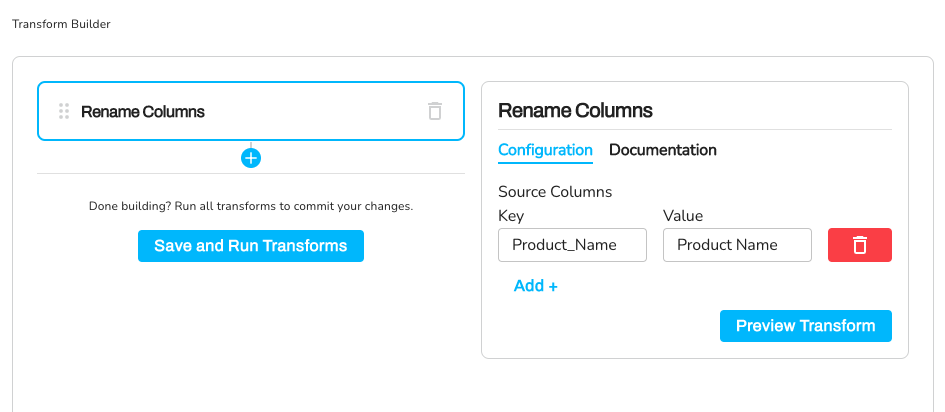Add a new transform with the plus circle
Image resolution: width=945 pixels, height=412 pixels.
251,158
